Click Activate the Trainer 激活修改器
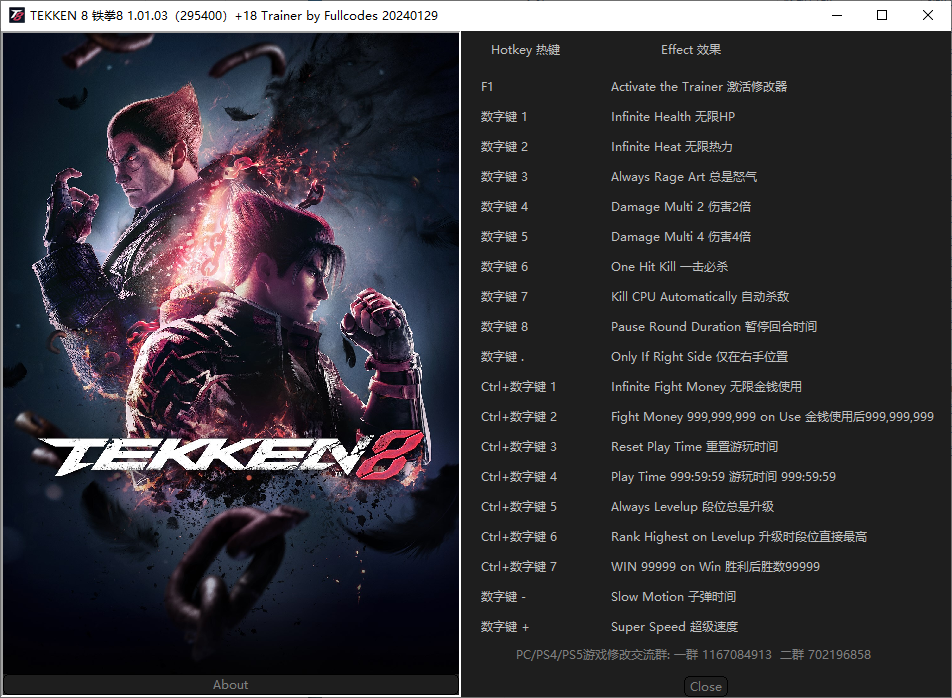Screen dimensions: 952x698 699,87
